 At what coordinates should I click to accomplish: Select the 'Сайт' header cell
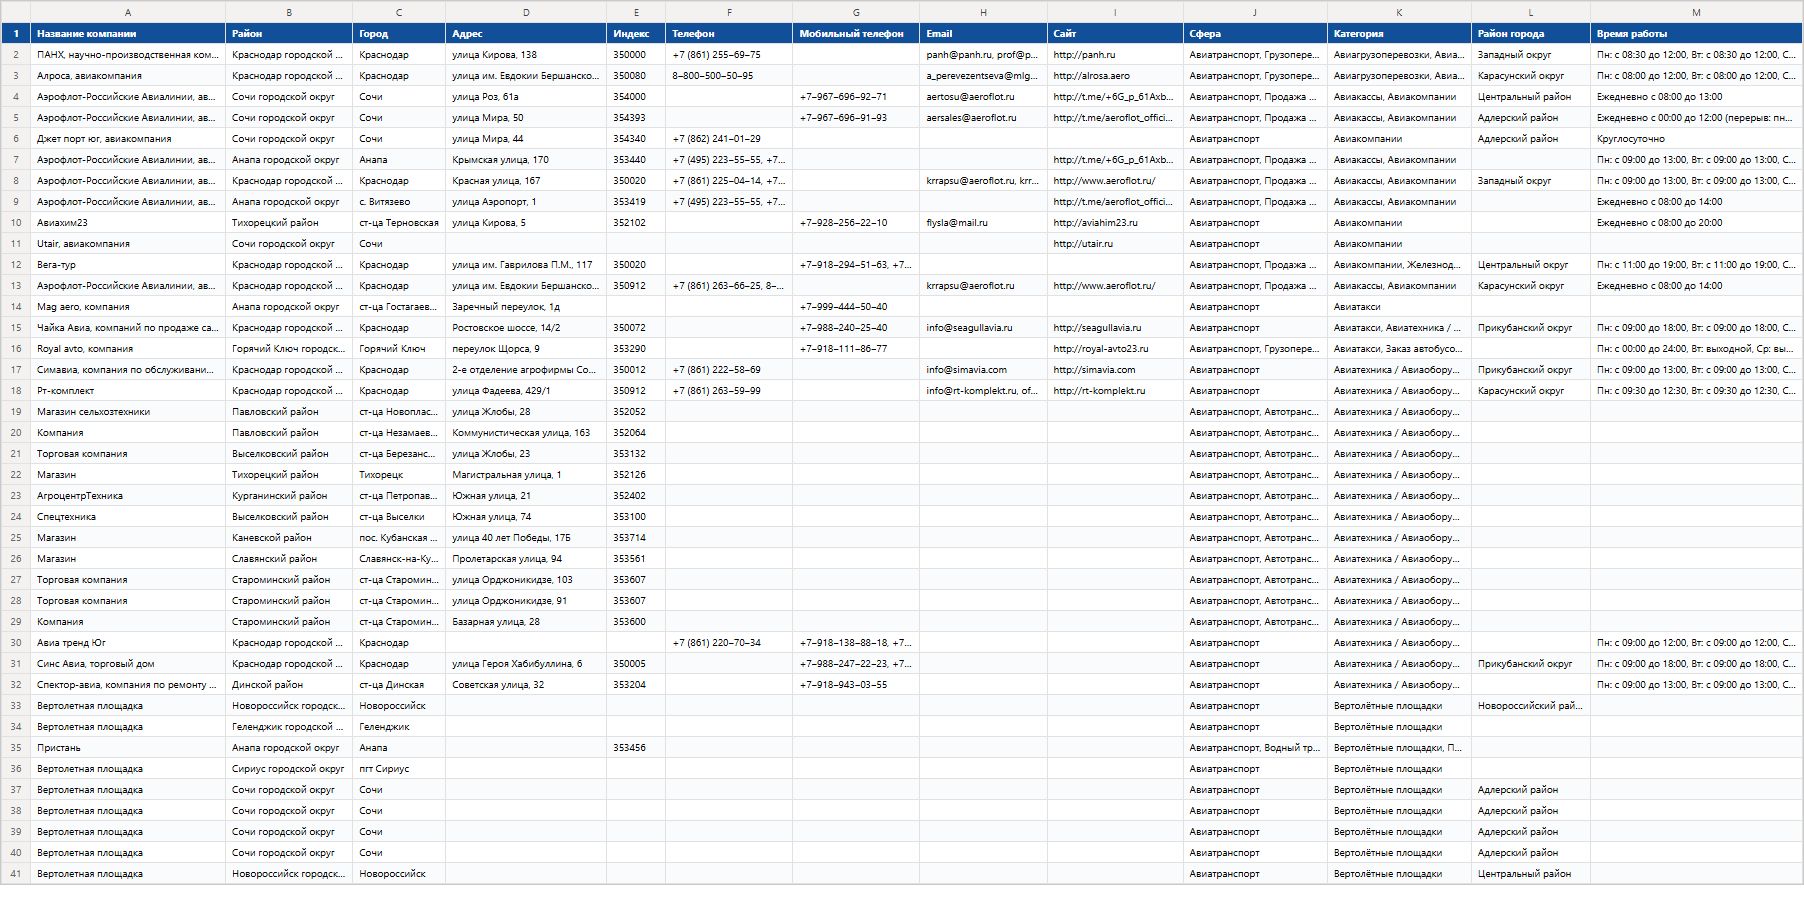(x=1115, y=33)
